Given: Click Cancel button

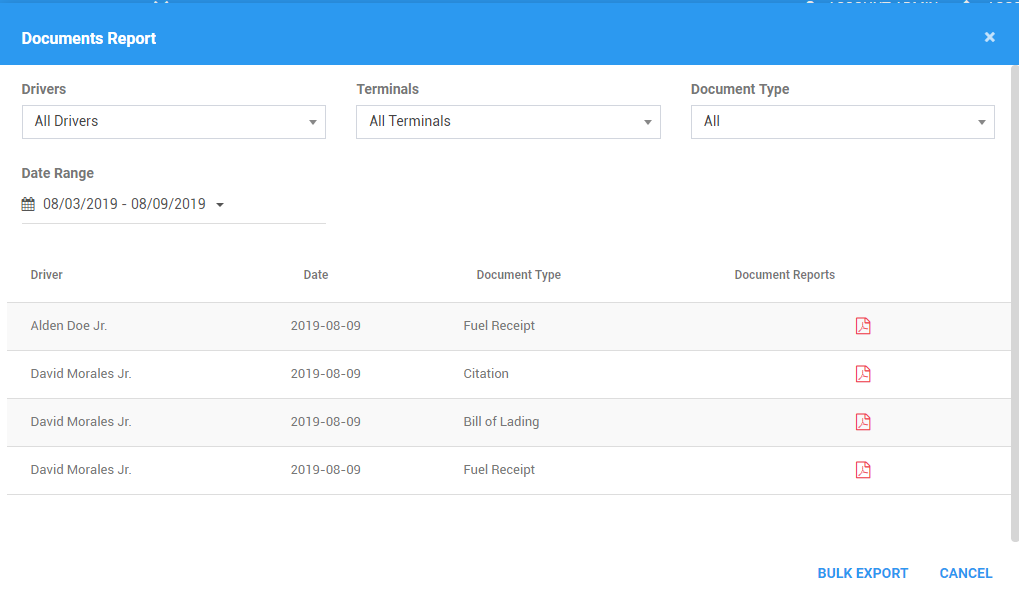Looking at the screenshot, I should [966, 573].
